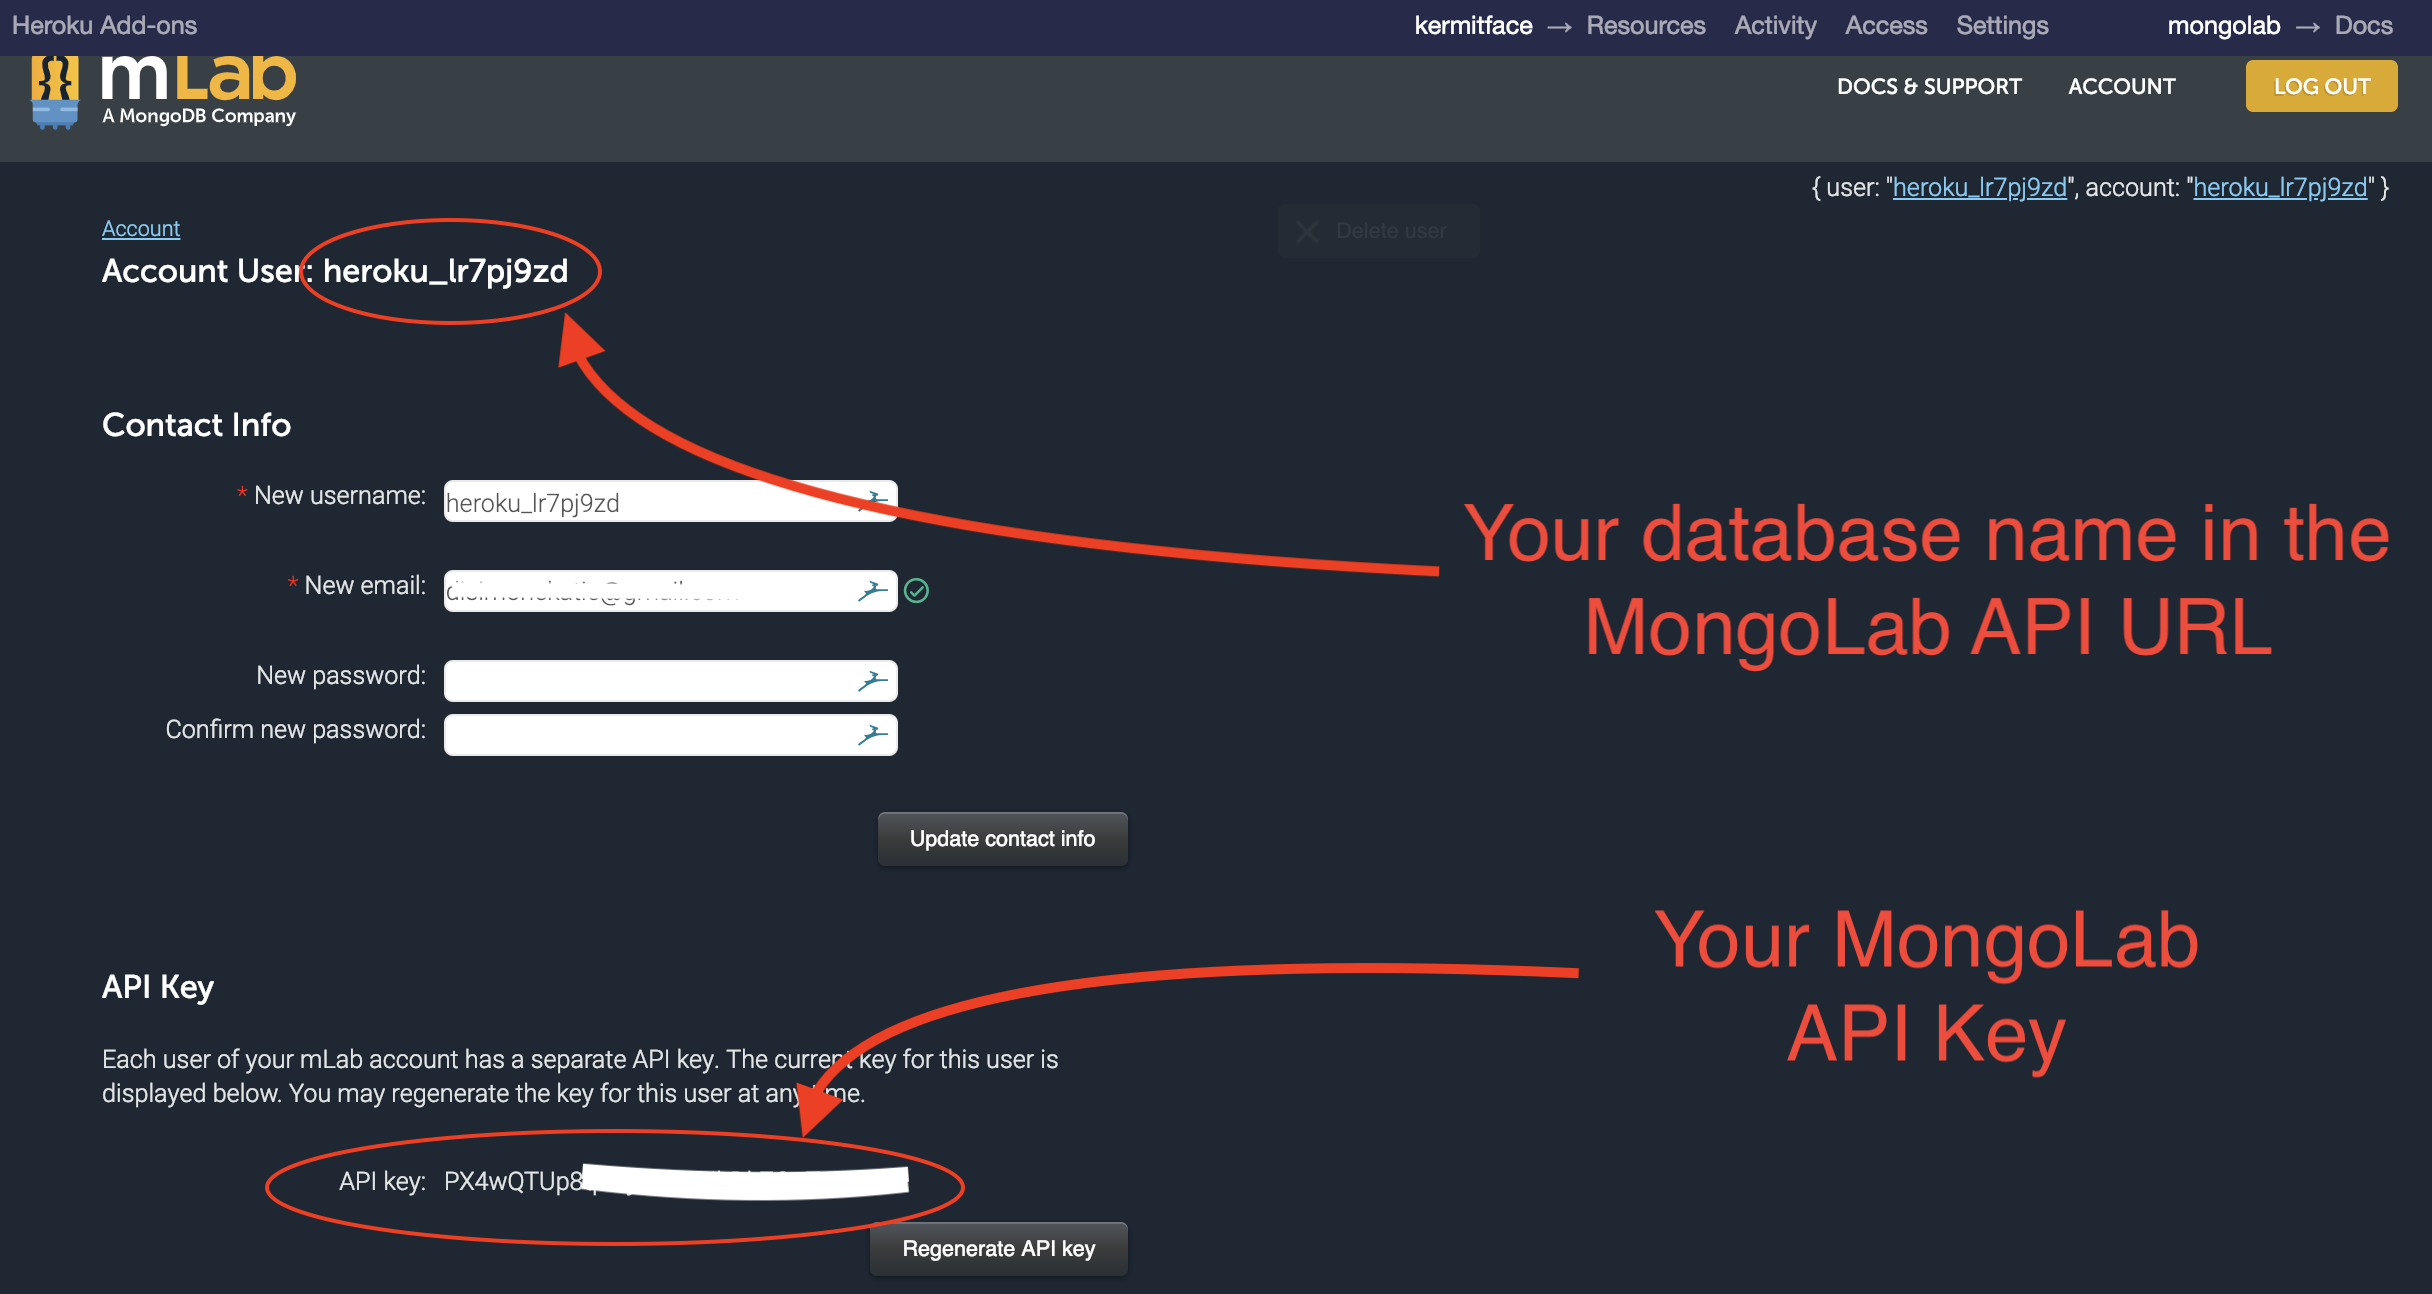Open the Activity menu item
This screenshot has width=2432, height=1294.
1773,24
